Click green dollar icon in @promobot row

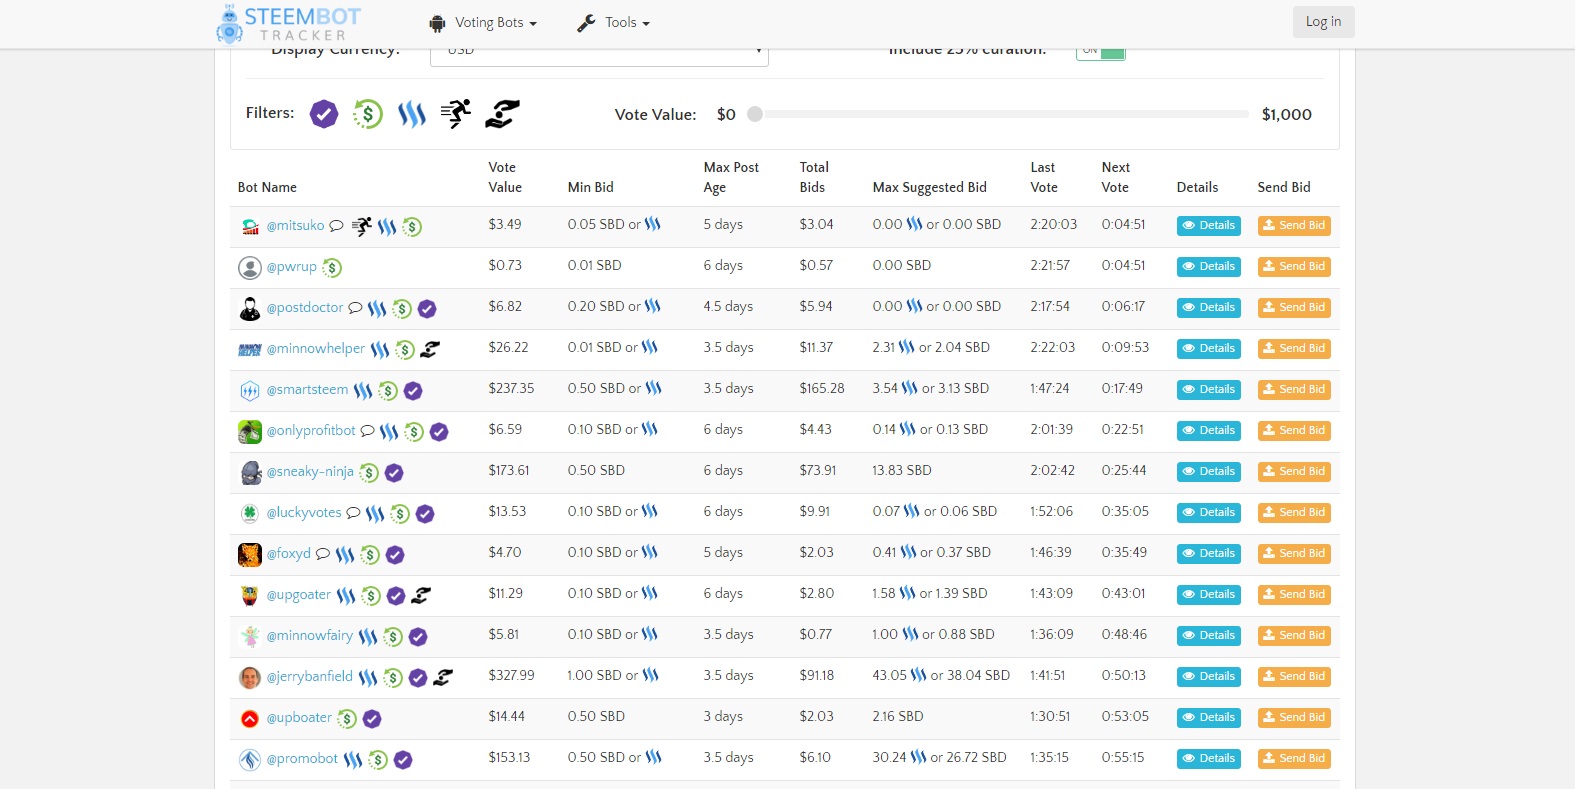pyautogui.click(x=378, y=760)
